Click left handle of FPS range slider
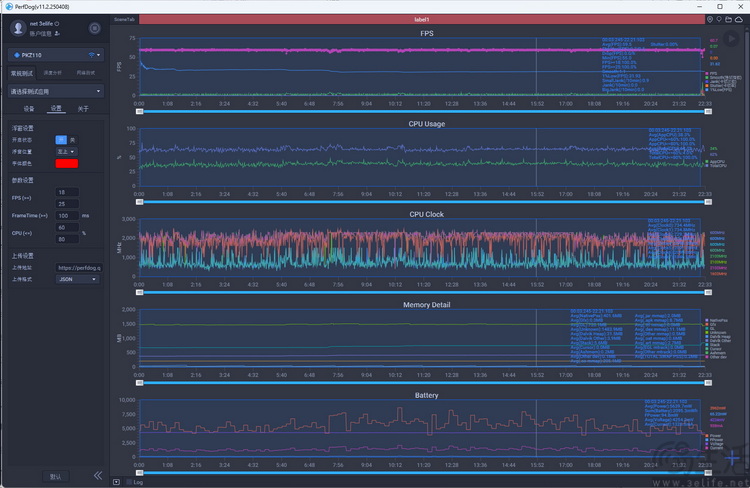This screenshot has width=750, height=488. (139, 111)
